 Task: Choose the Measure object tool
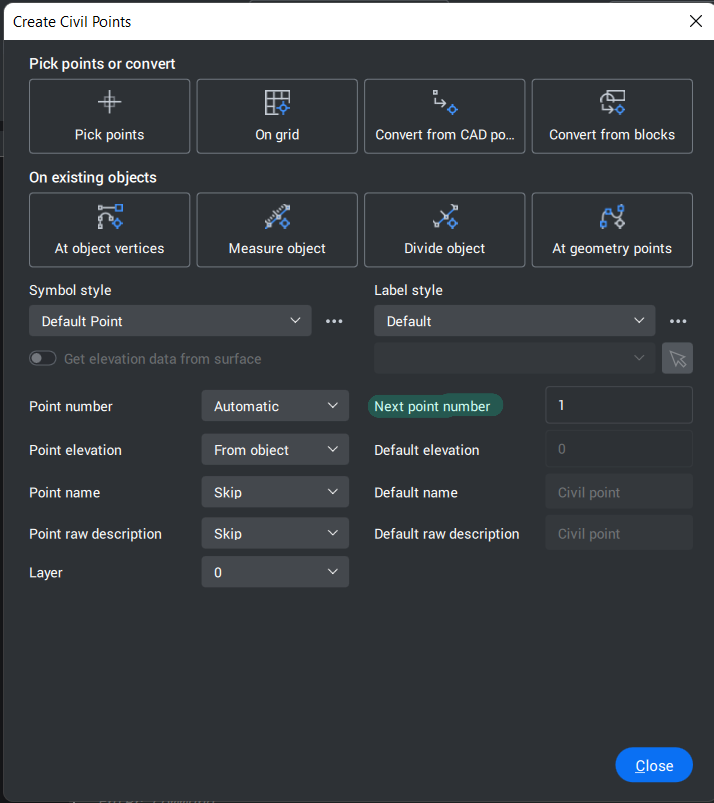tap(277, 230)
